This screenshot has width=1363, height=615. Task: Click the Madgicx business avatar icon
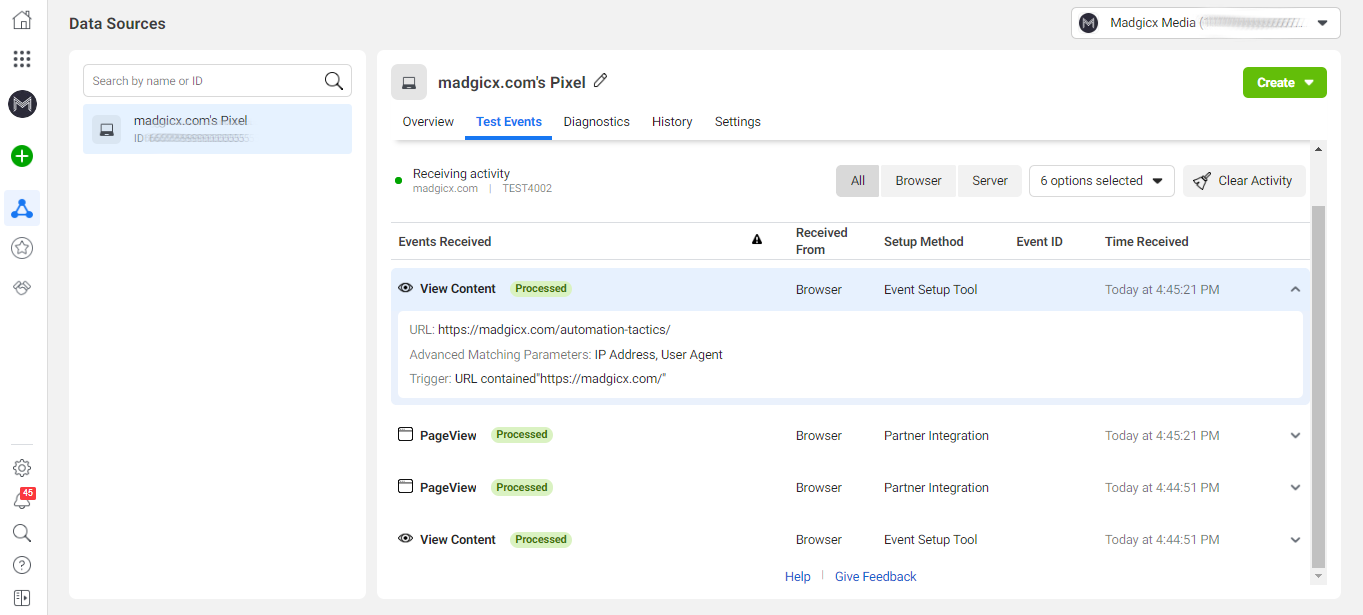[22, 103]
